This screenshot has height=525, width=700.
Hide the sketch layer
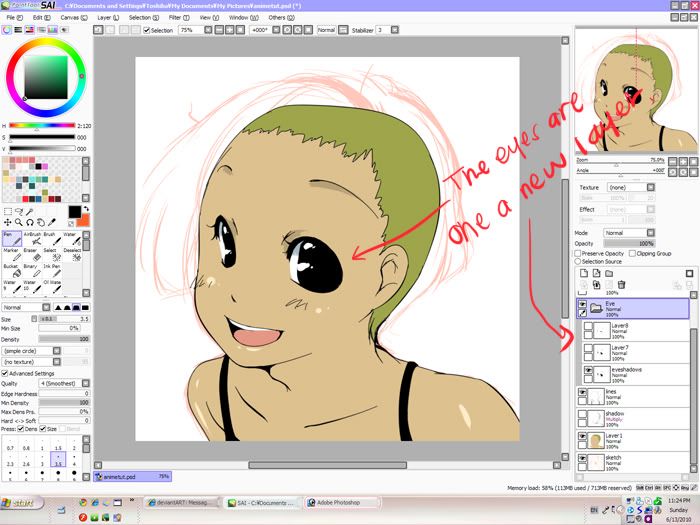click(582, 458)
